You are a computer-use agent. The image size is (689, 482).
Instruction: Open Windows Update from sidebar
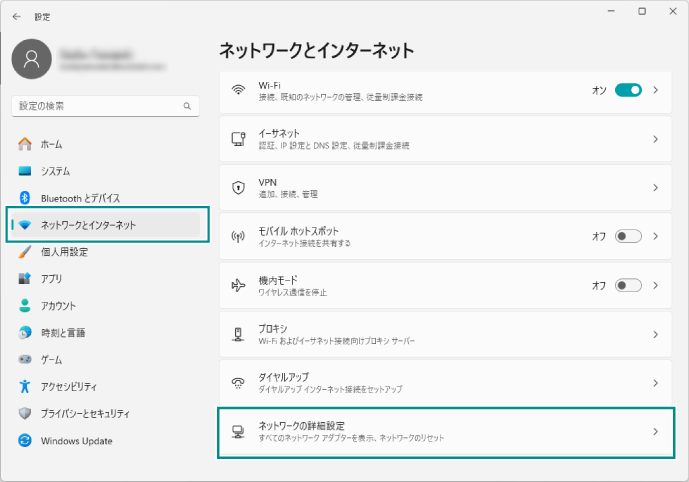(76, 441)
